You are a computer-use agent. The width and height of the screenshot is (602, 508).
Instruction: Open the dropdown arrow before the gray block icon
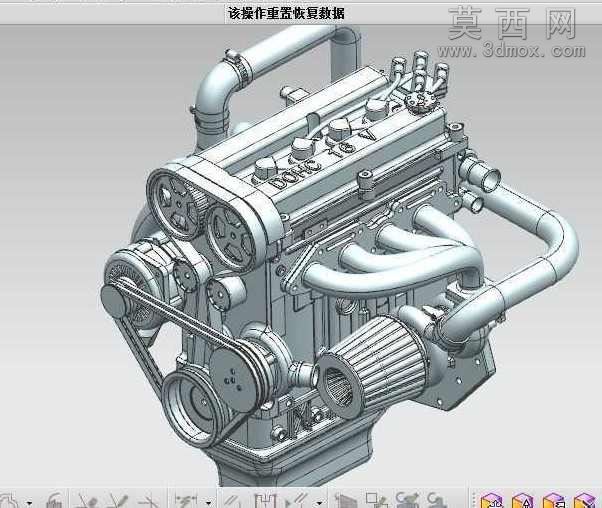pos(319,502)
